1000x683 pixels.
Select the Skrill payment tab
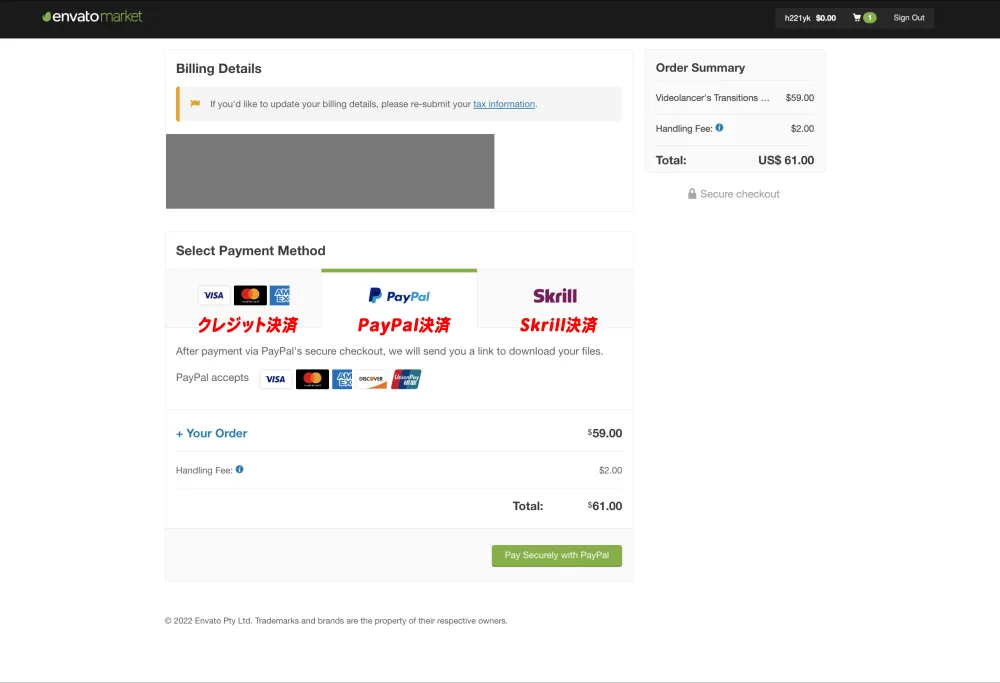point(555,298)
